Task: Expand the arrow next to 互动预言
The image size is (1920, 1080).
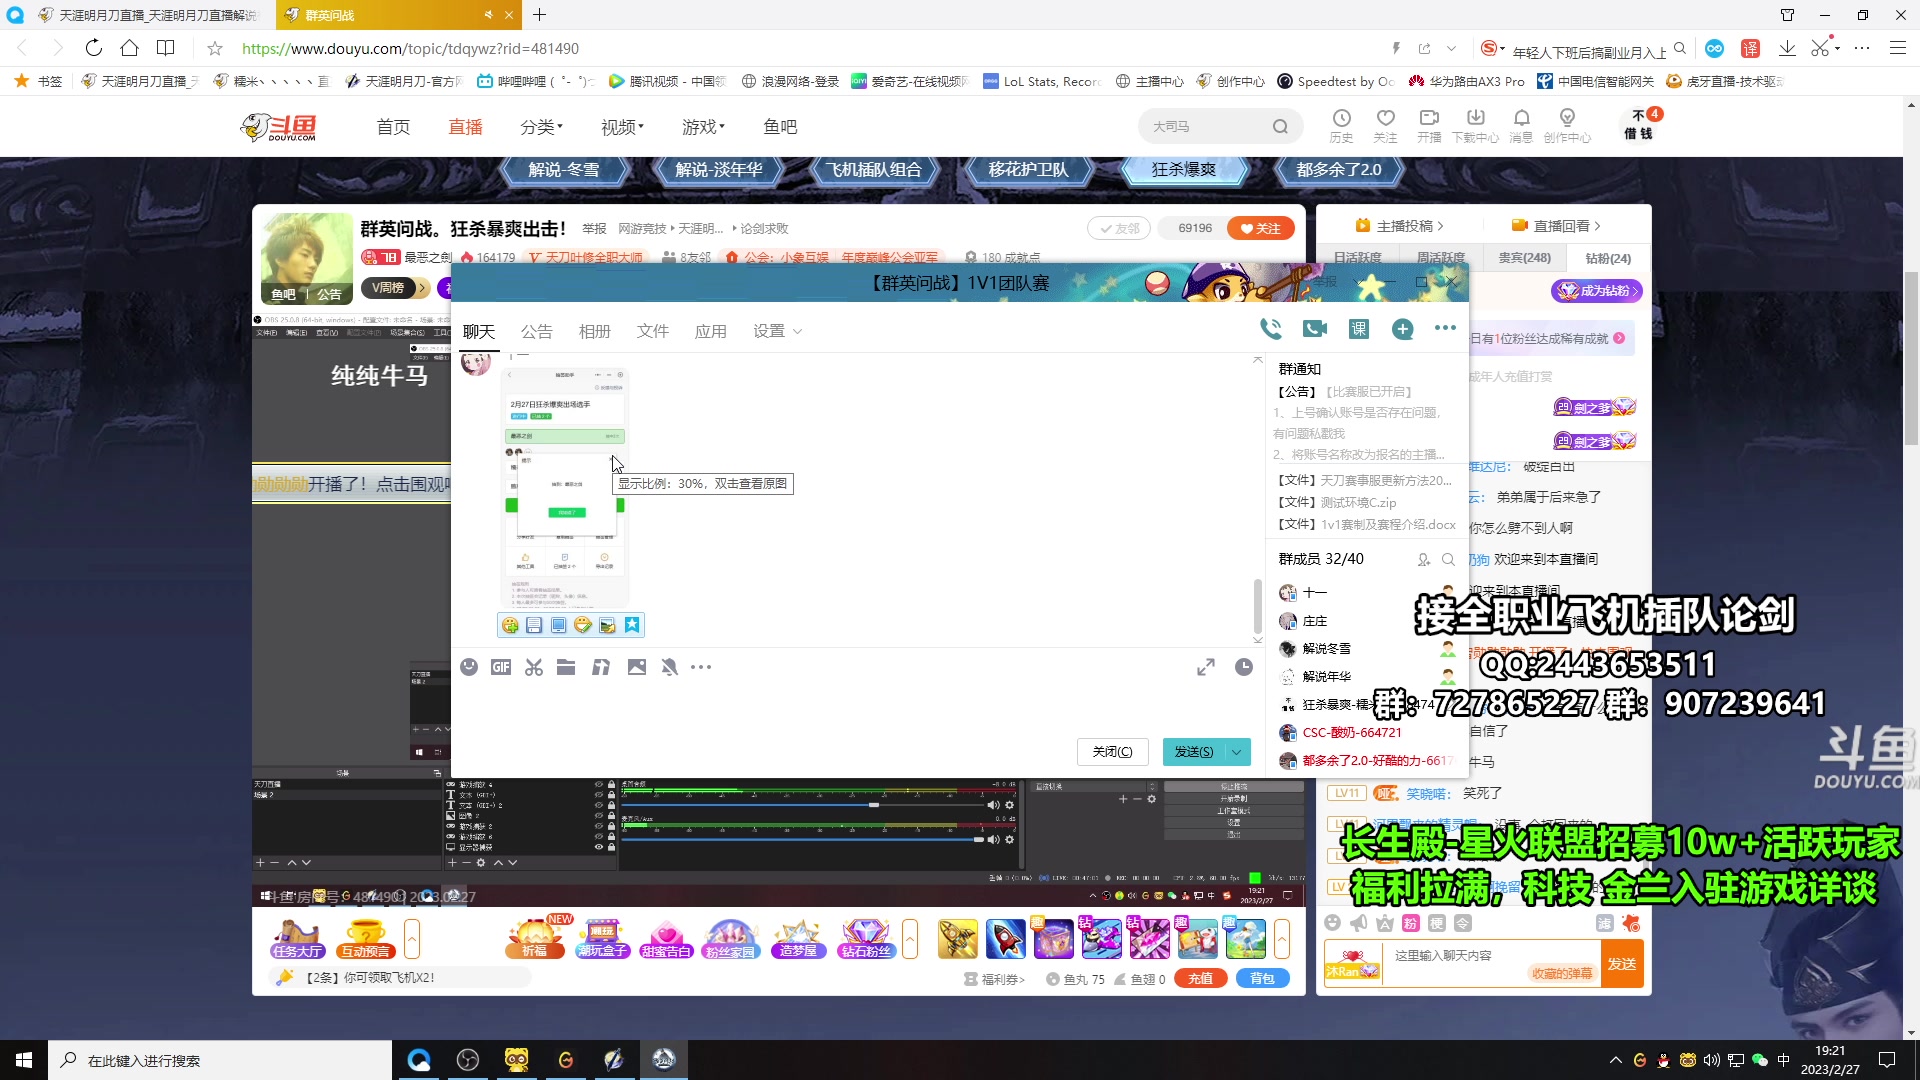Action: point(411,939)
